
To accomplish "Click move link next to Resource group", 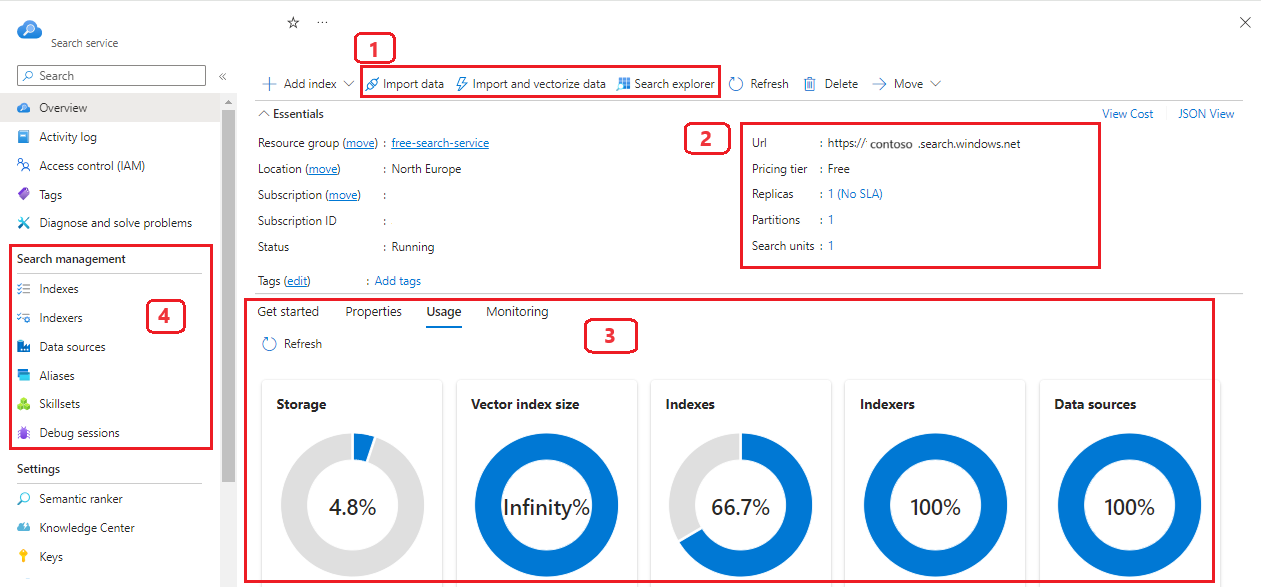I will point(359,143).
